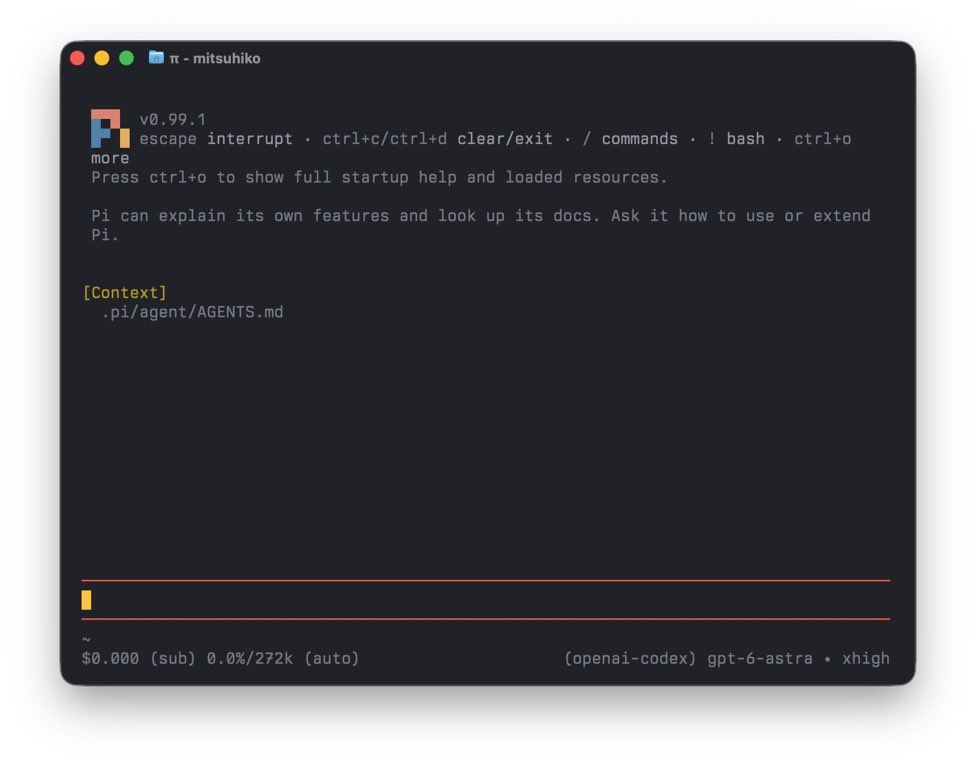Click the [Context] section header
976x765 pixels.
point(125,293)
